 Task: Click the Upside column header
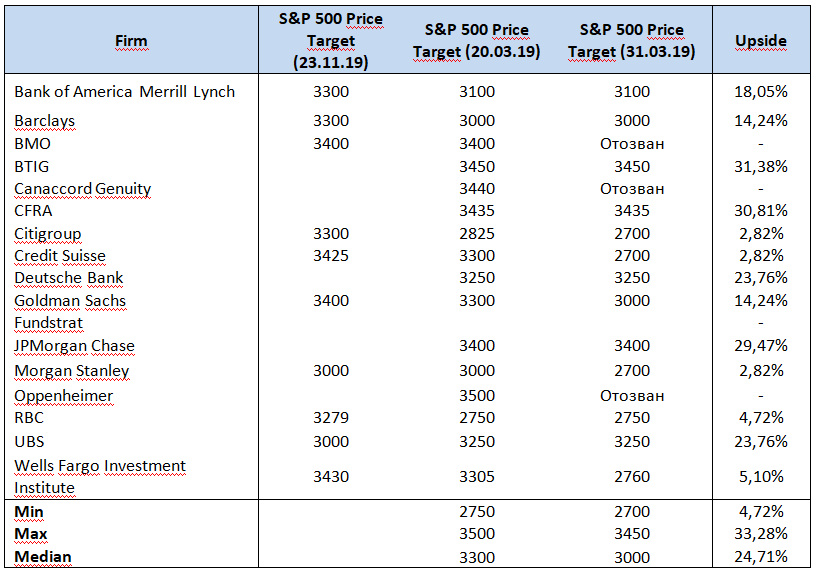[x=761, y=42]
